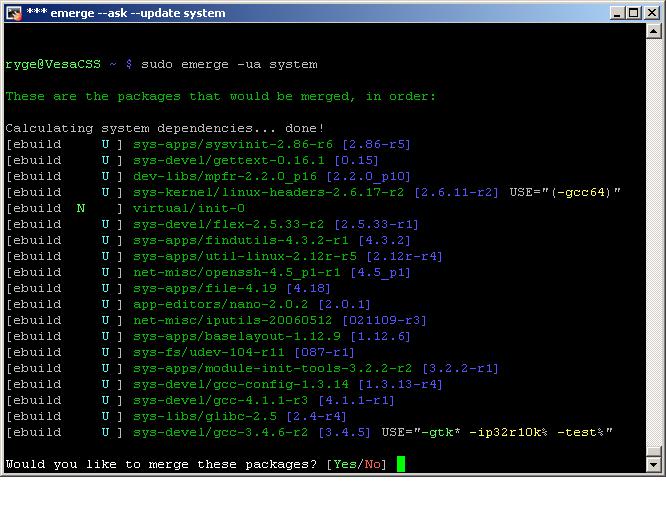The width and height of the screenshot is (666, 512).
Task: Select 'sys-devel/gcc-4.1.1-r3' package name
Action: click(x=220, y=400)
